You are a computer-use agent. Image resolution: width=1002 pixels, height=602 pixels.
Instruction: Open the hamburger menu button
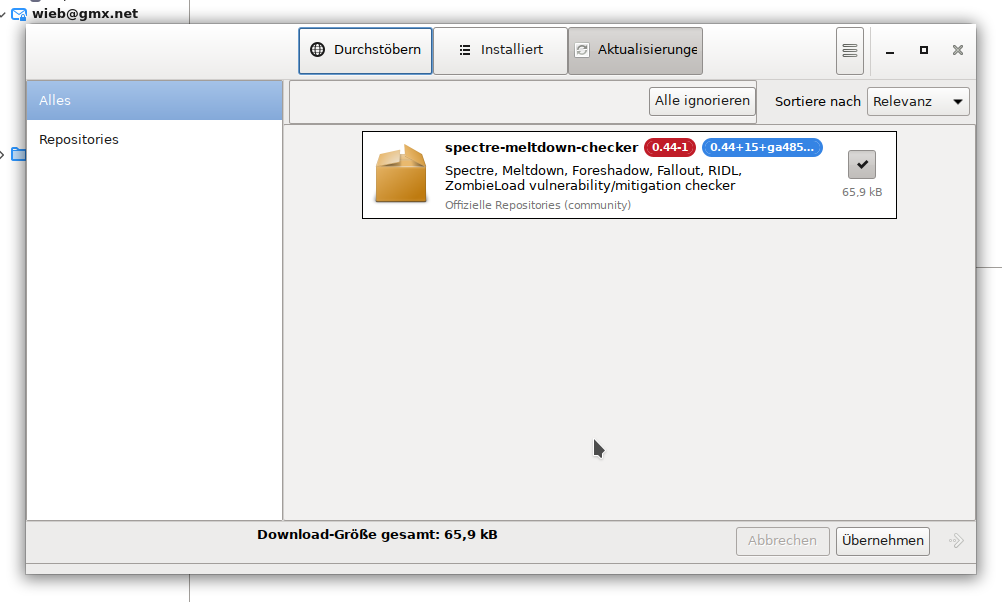pos(849,50)
